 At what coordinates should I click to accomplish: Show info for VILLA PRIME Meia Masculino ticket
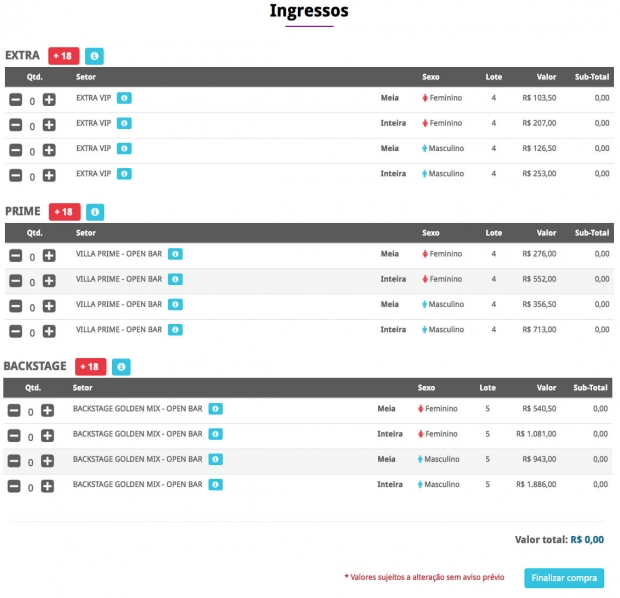coord(175,304)
